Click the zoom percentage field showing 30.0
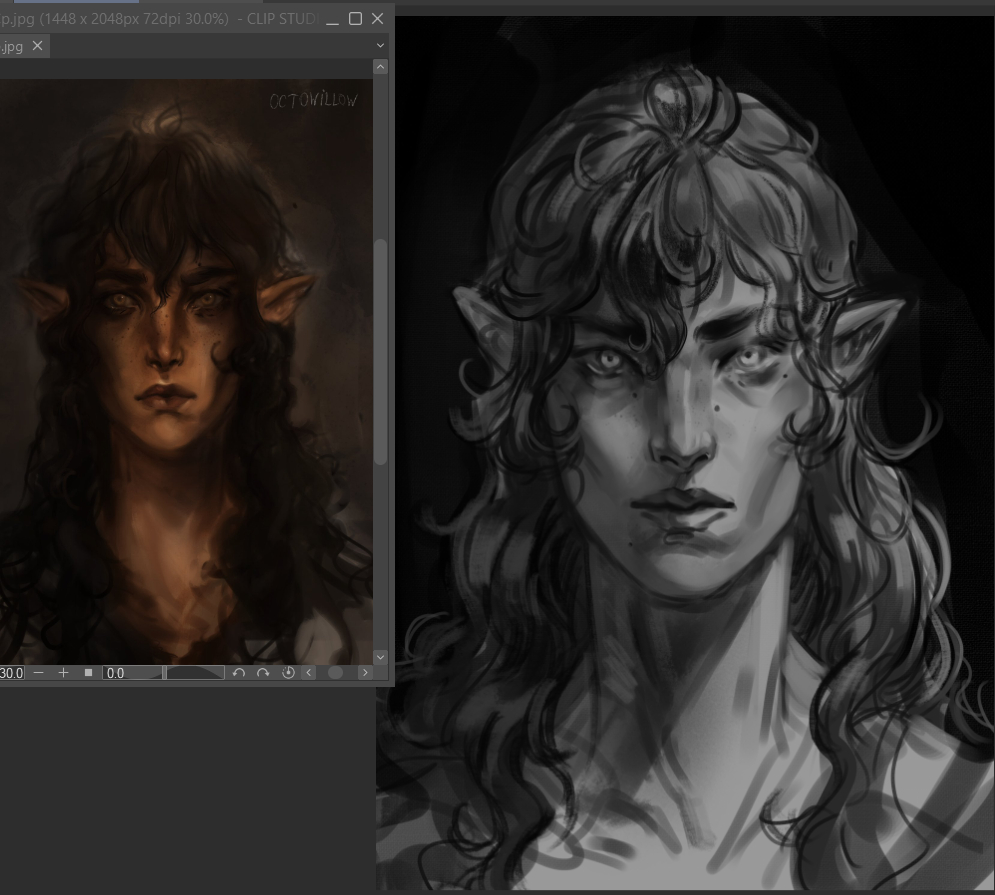The width and height of the screenshot is (995, 895). click(11, 673)
